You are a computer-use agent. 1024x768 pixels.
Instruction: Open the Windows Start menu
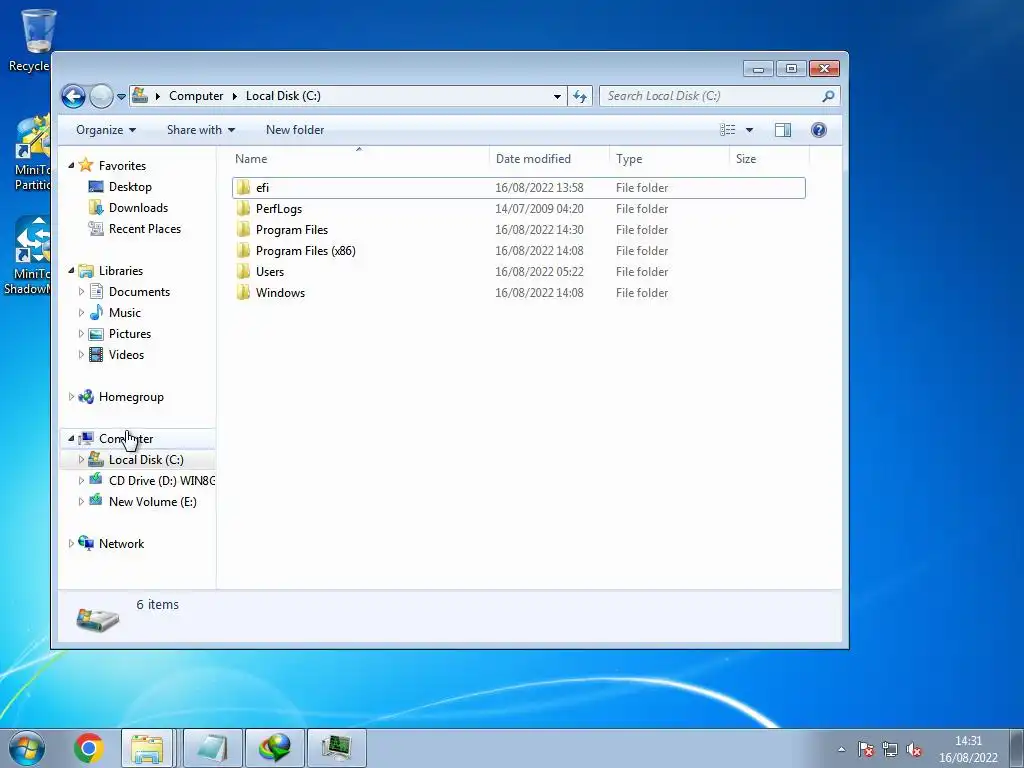click(26, 748)
